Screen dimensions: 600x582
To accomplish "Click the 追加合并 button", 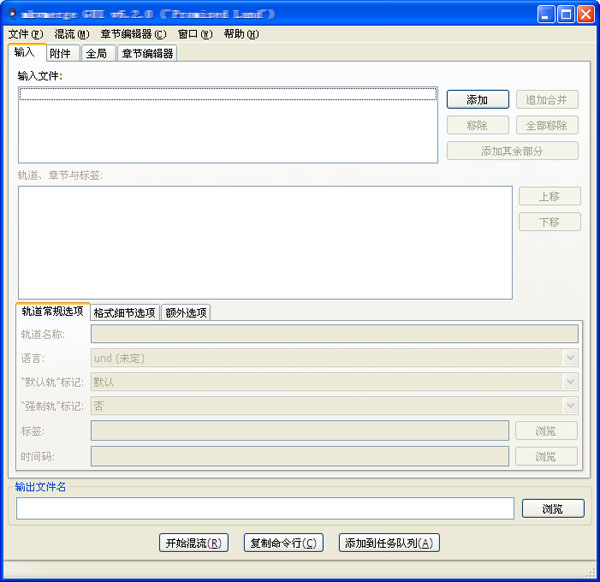I will [x=547, y=100].
